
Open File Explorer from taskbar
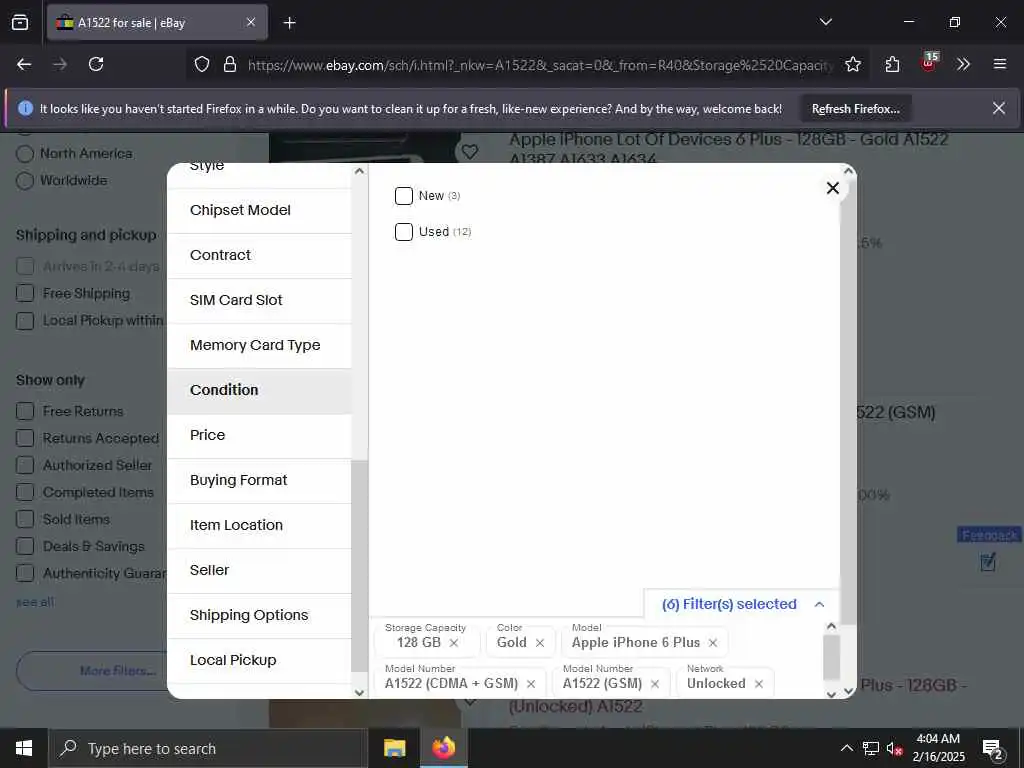[394, 748]
